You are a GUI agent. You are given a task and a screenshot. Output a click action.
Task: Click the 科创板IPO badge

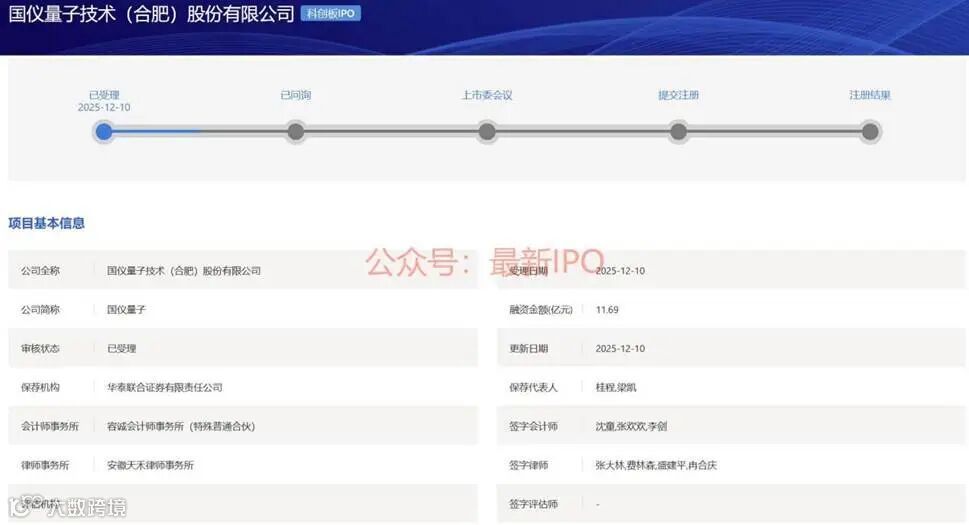pyautogui.click(x=331, y=14)
